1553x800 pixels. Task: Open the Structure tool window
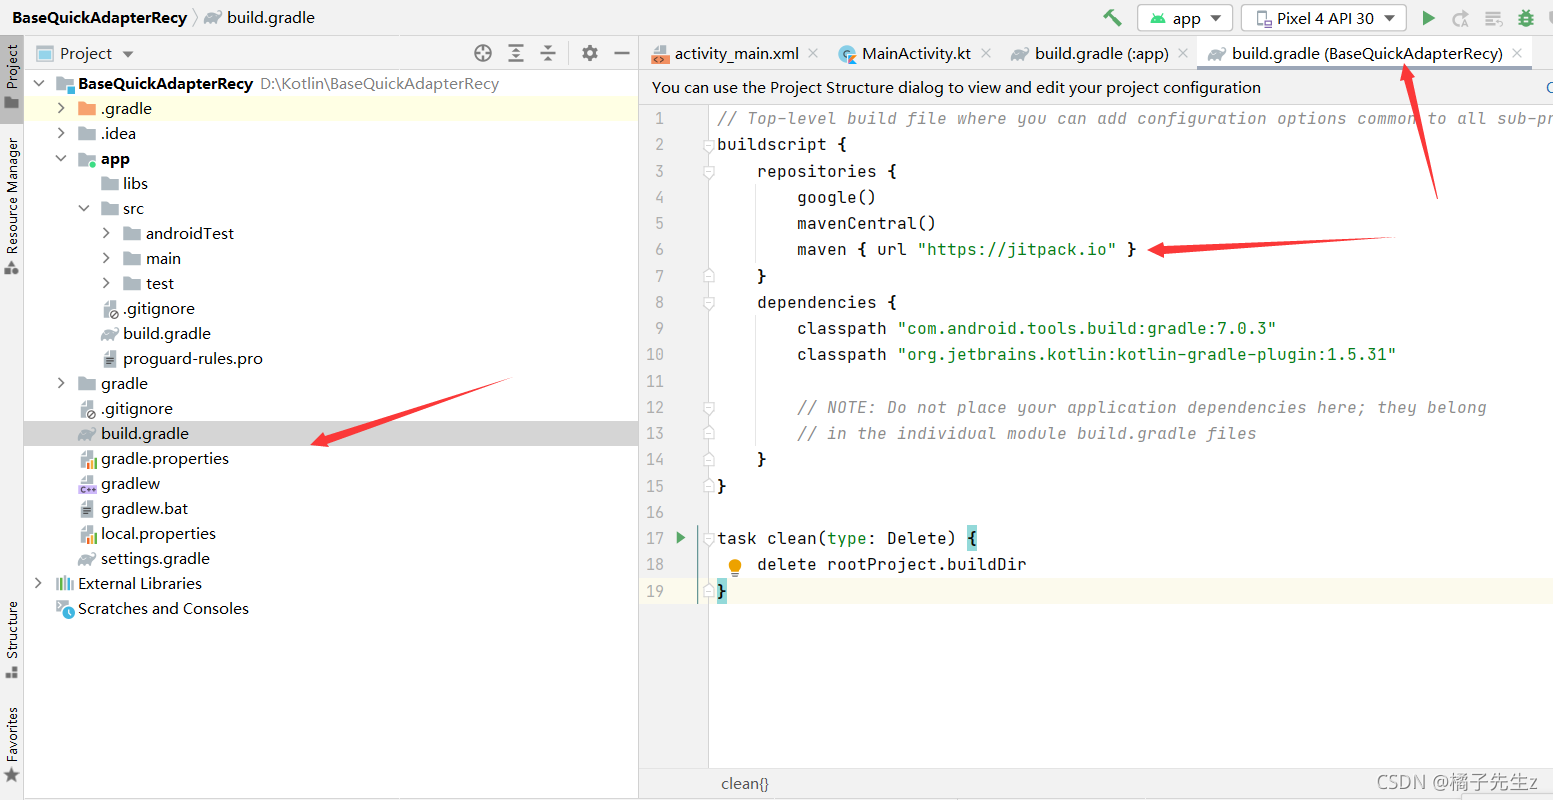(x=12, y=640)
